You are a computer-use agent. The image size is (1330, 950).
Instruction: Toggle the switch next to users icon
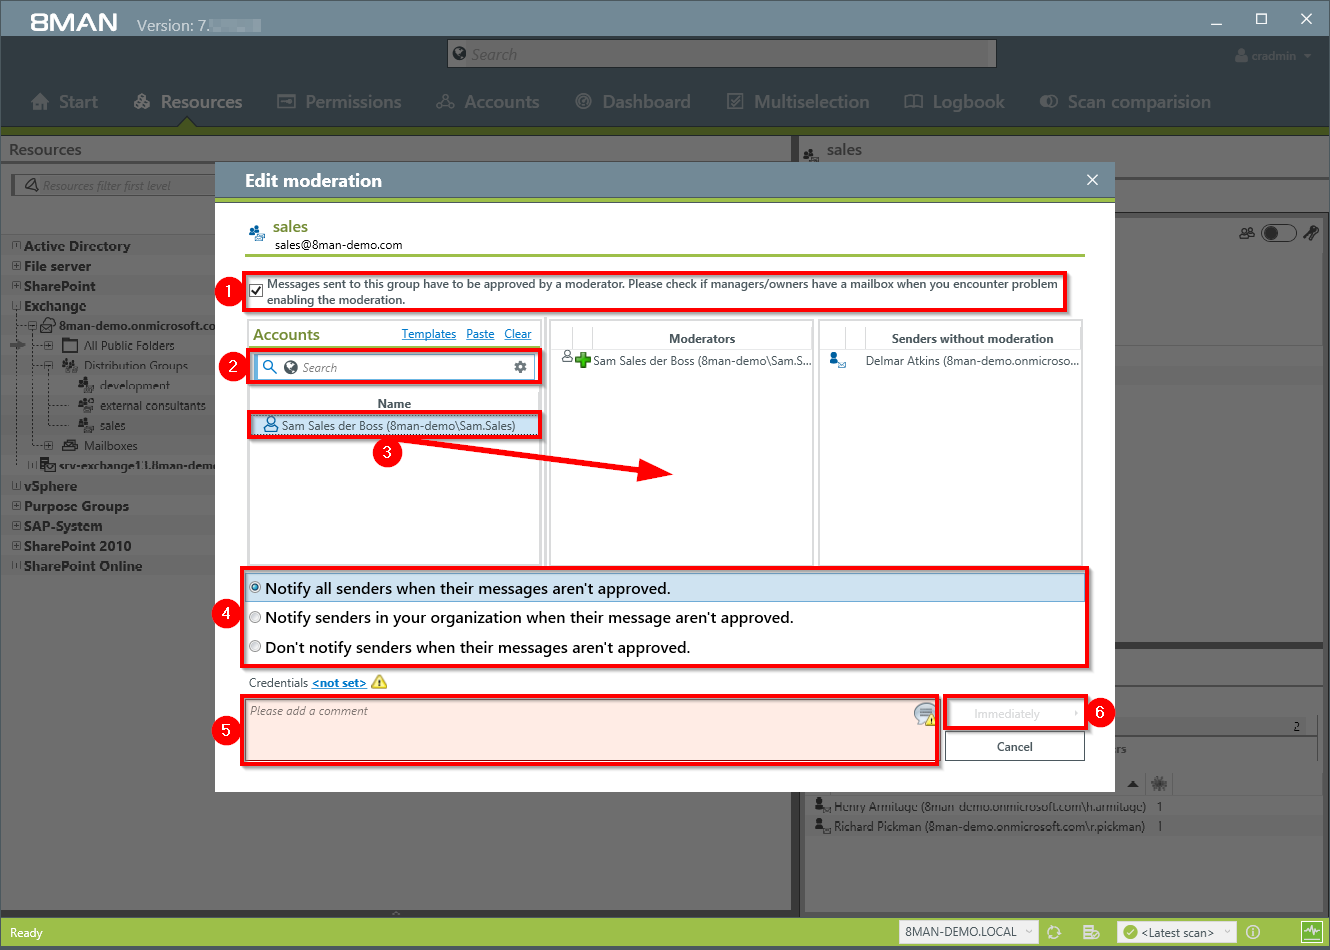pyautogui.click(x=1278, y=233)
